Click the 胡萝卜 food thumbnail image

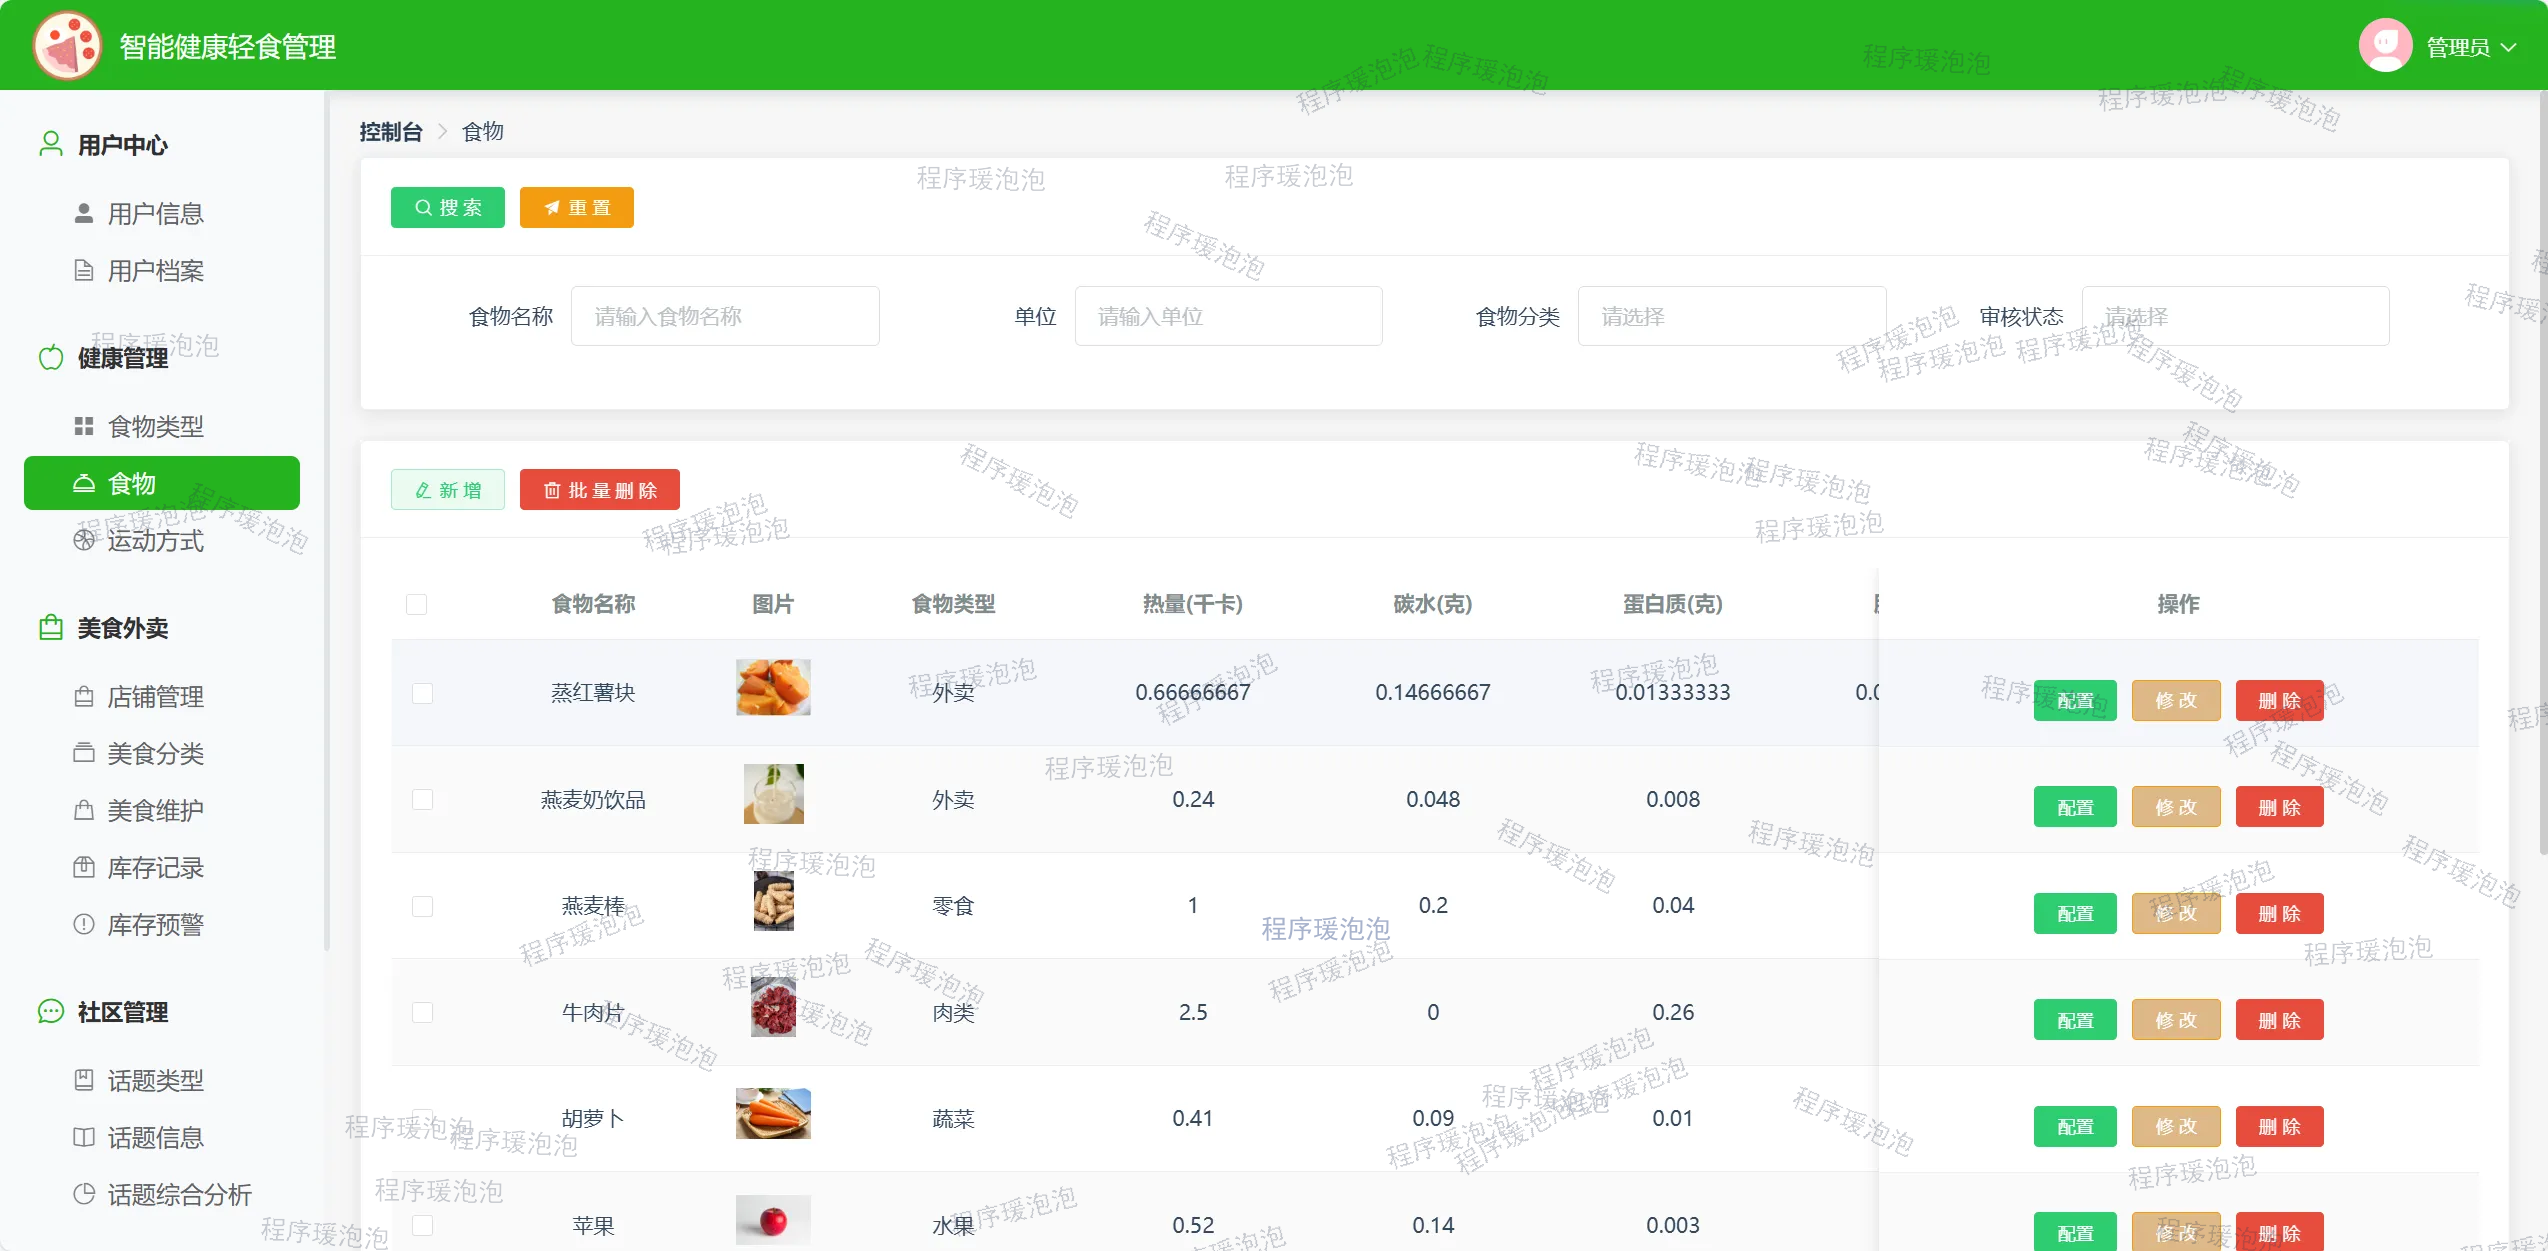[773, 1114]
